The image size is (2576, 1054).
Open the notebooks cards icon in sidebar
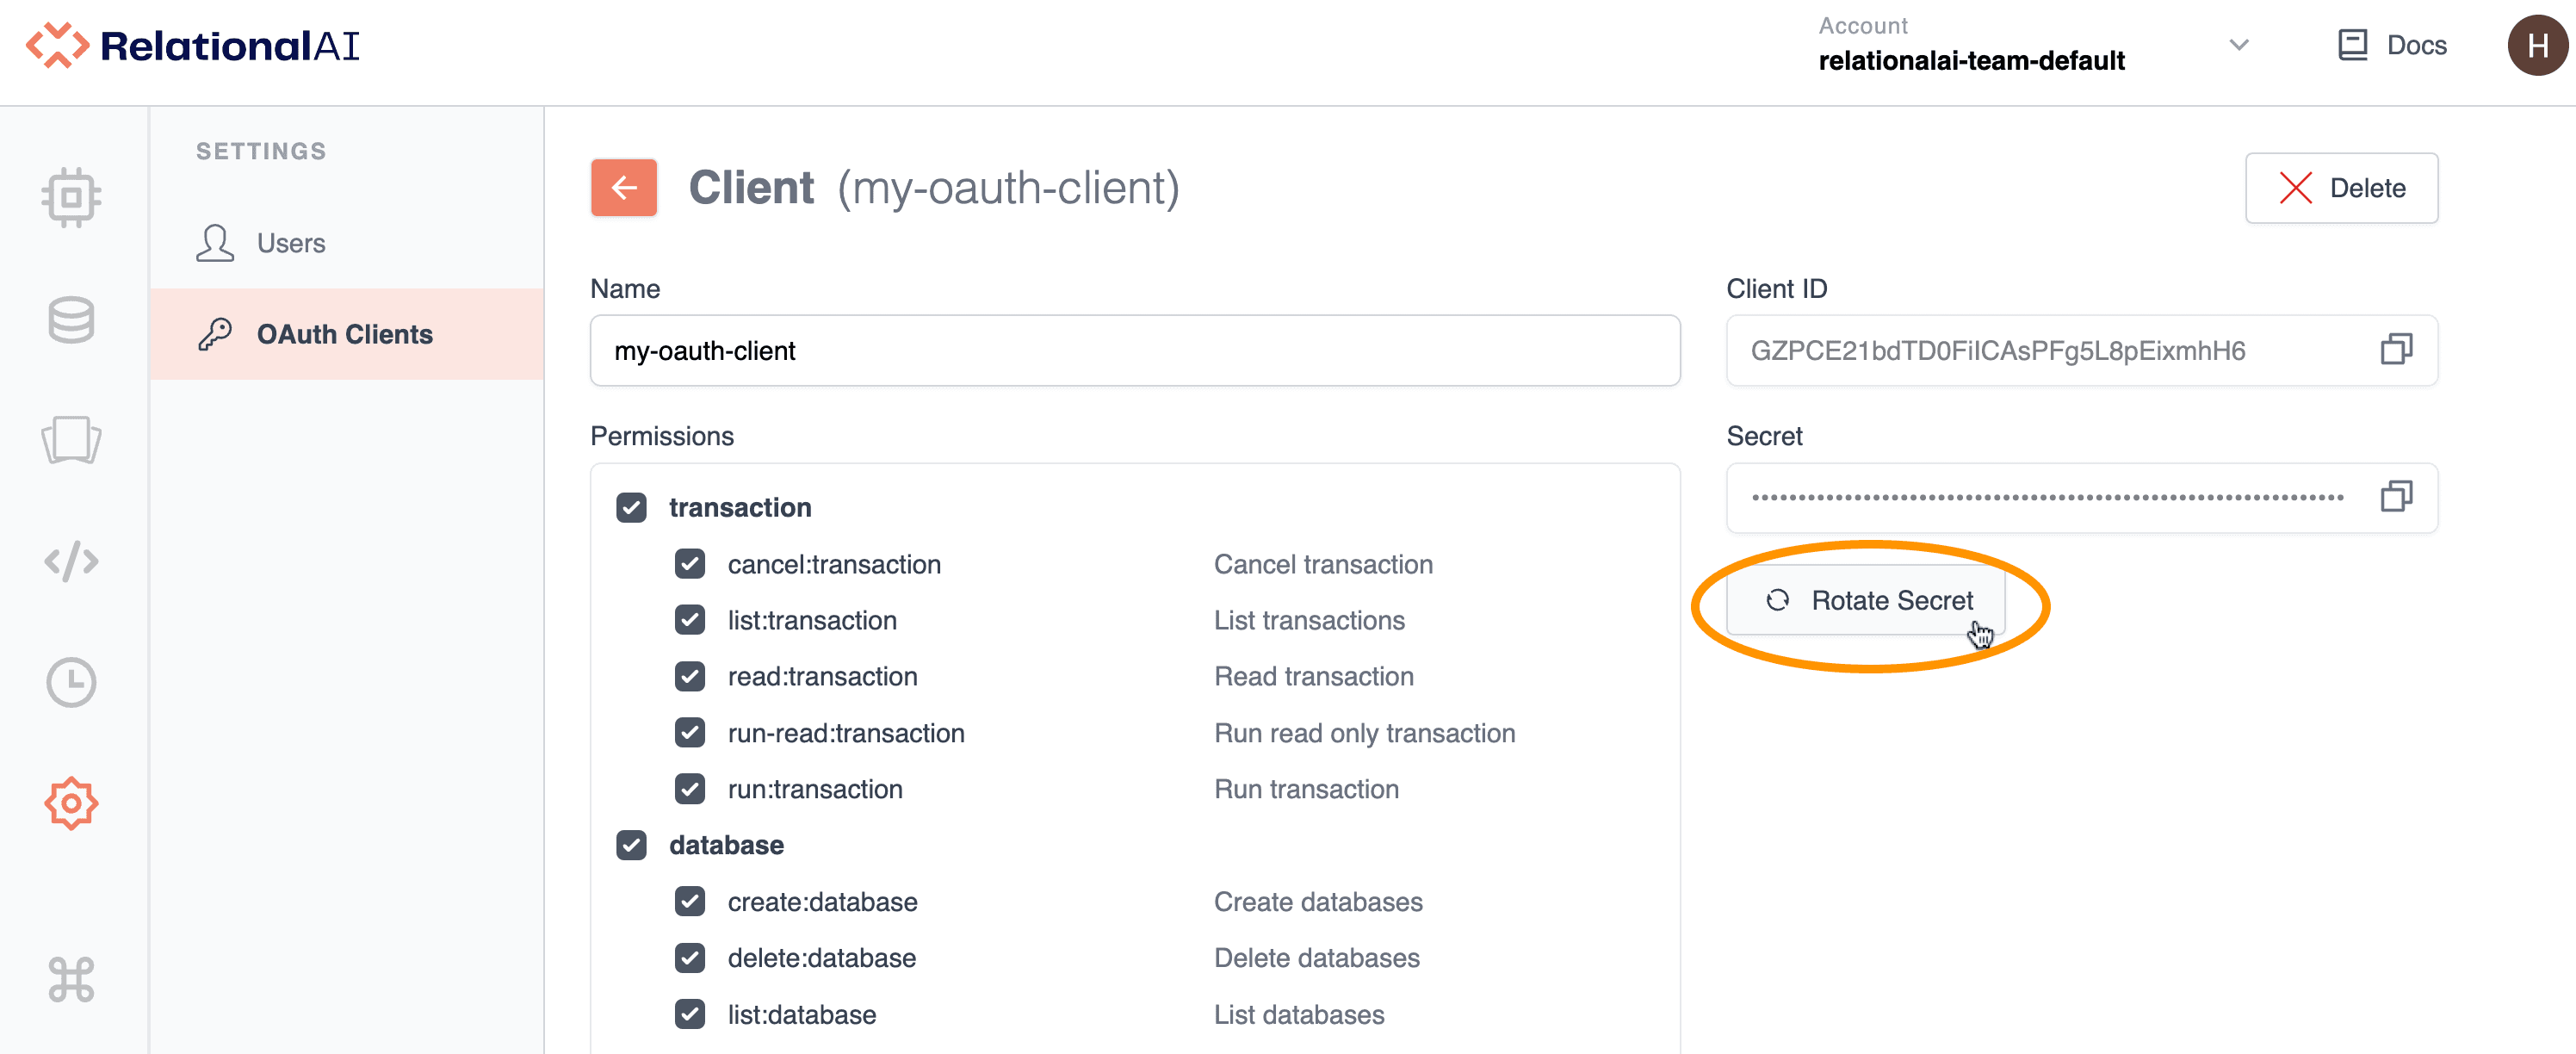pos(71,440)
